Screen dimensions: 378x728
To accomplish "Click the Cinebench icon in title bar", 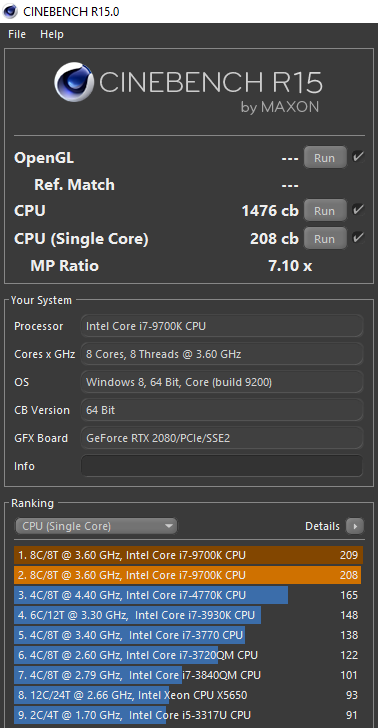I will tap(10, 11).
